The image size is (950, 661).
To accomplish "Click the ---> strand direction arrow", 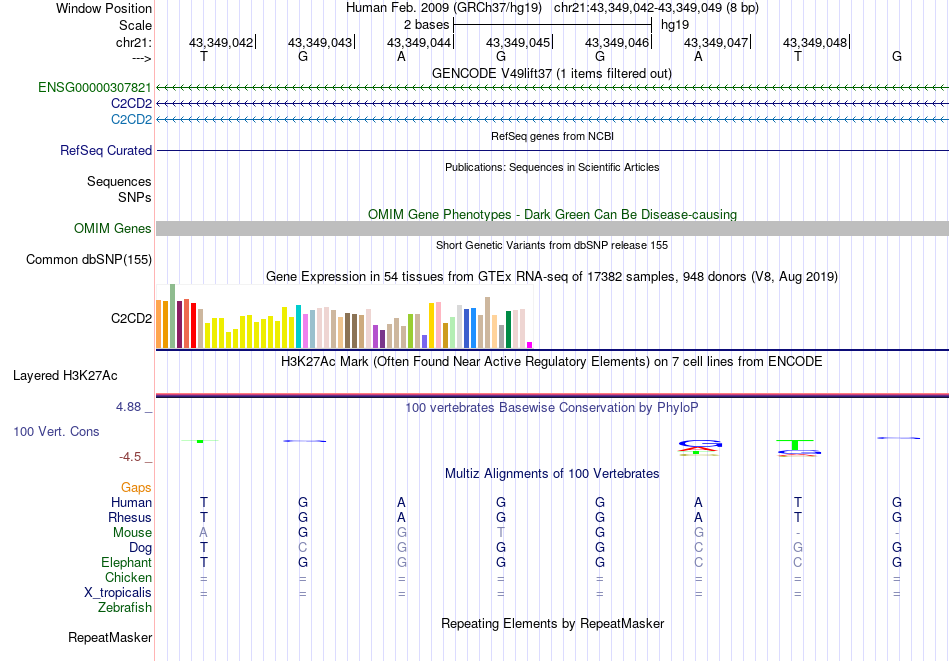I will coord(142,58).
